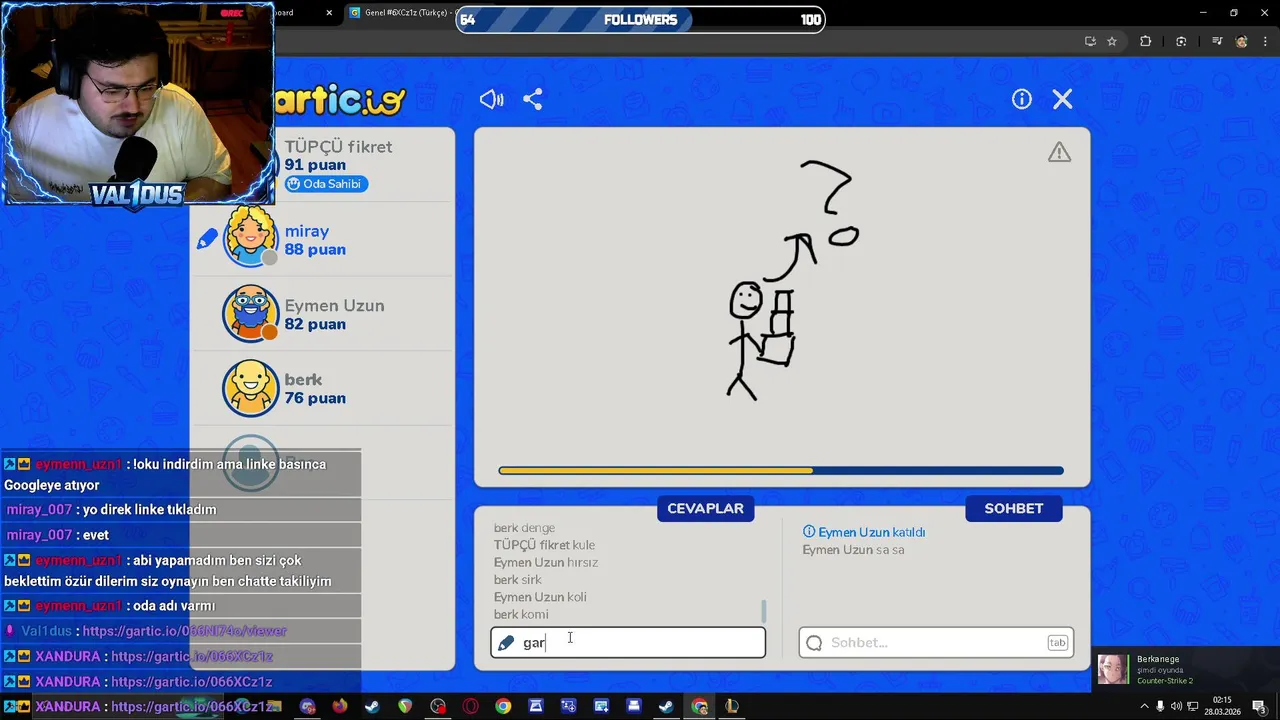Open berk's avatar in the player list

pos(250,388)
